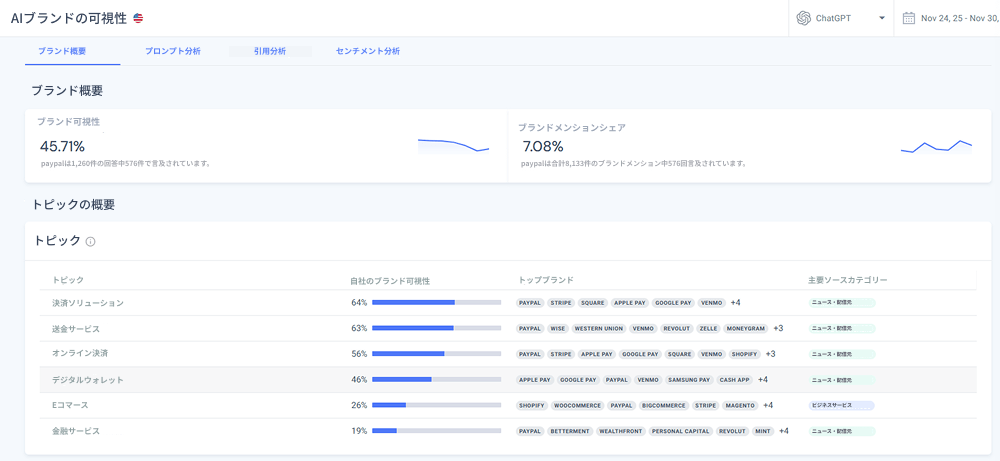Click WEALTHFRONT brand tag
This screenshot has height=461, width=1000.
(x=621, y=431)
